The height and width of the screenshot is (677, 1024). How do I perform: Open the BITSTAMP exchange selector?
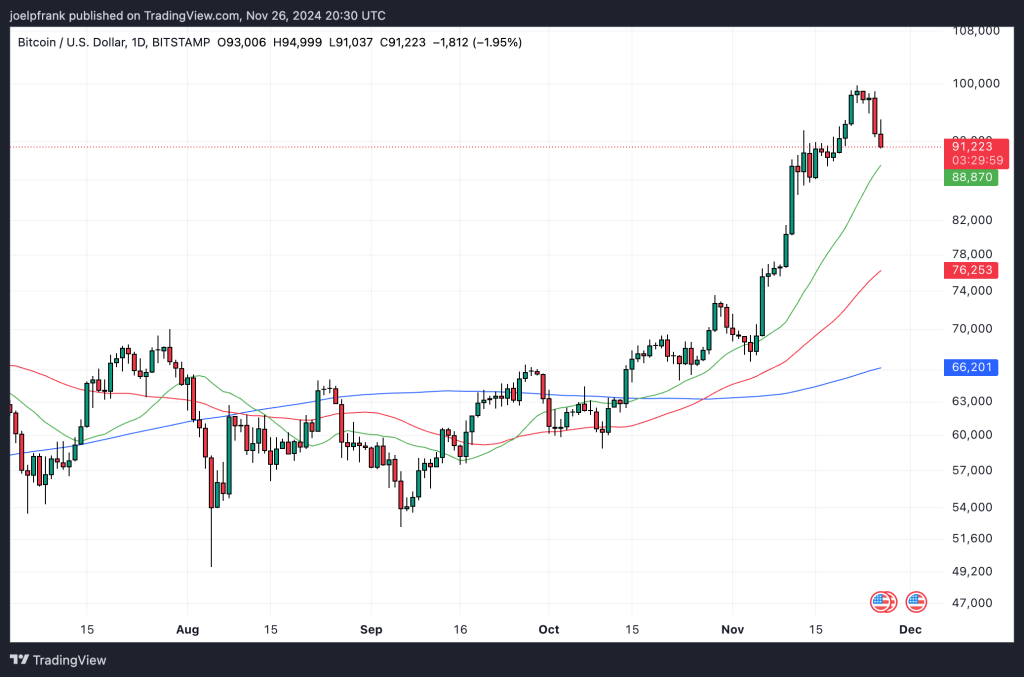click(183, 42)
